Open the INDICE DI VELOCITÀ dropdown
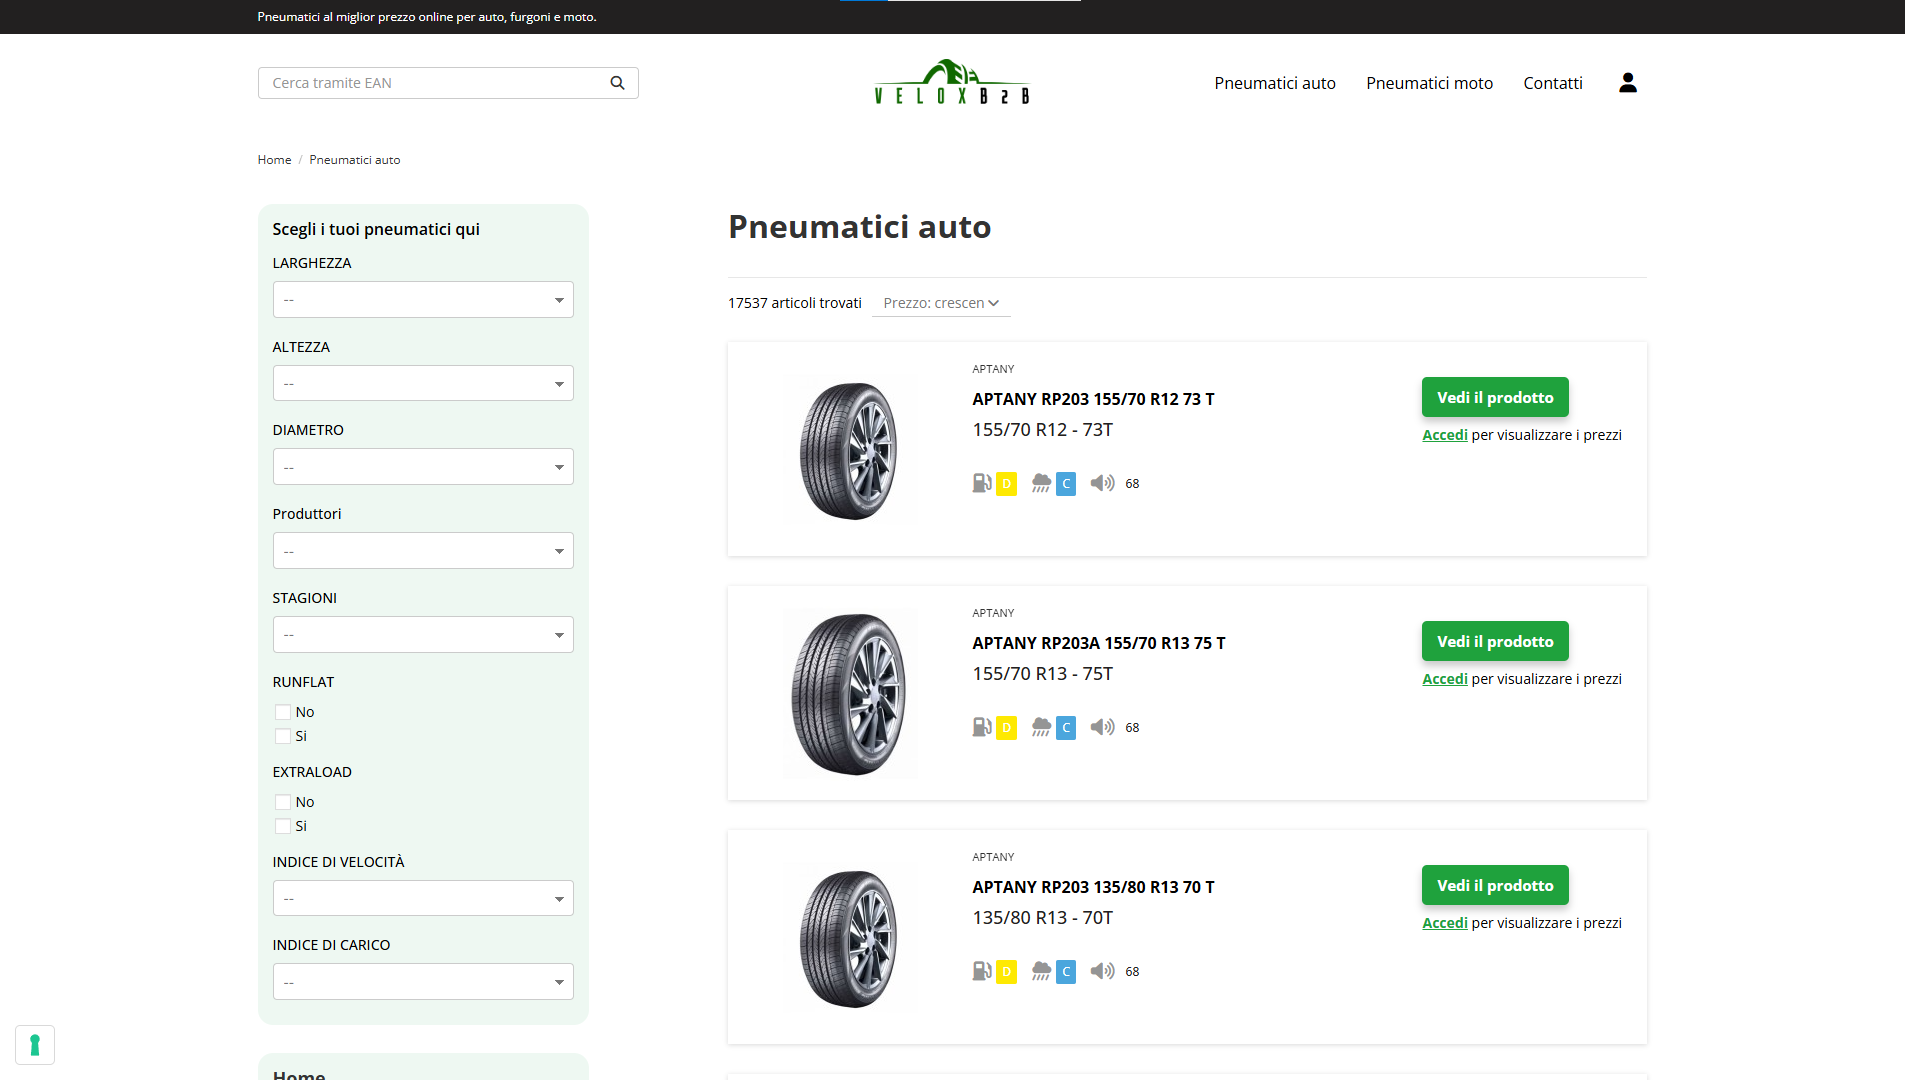The width and height of the screenshot is (1905, 1080). pyautogui.click(x=423, y=899)
